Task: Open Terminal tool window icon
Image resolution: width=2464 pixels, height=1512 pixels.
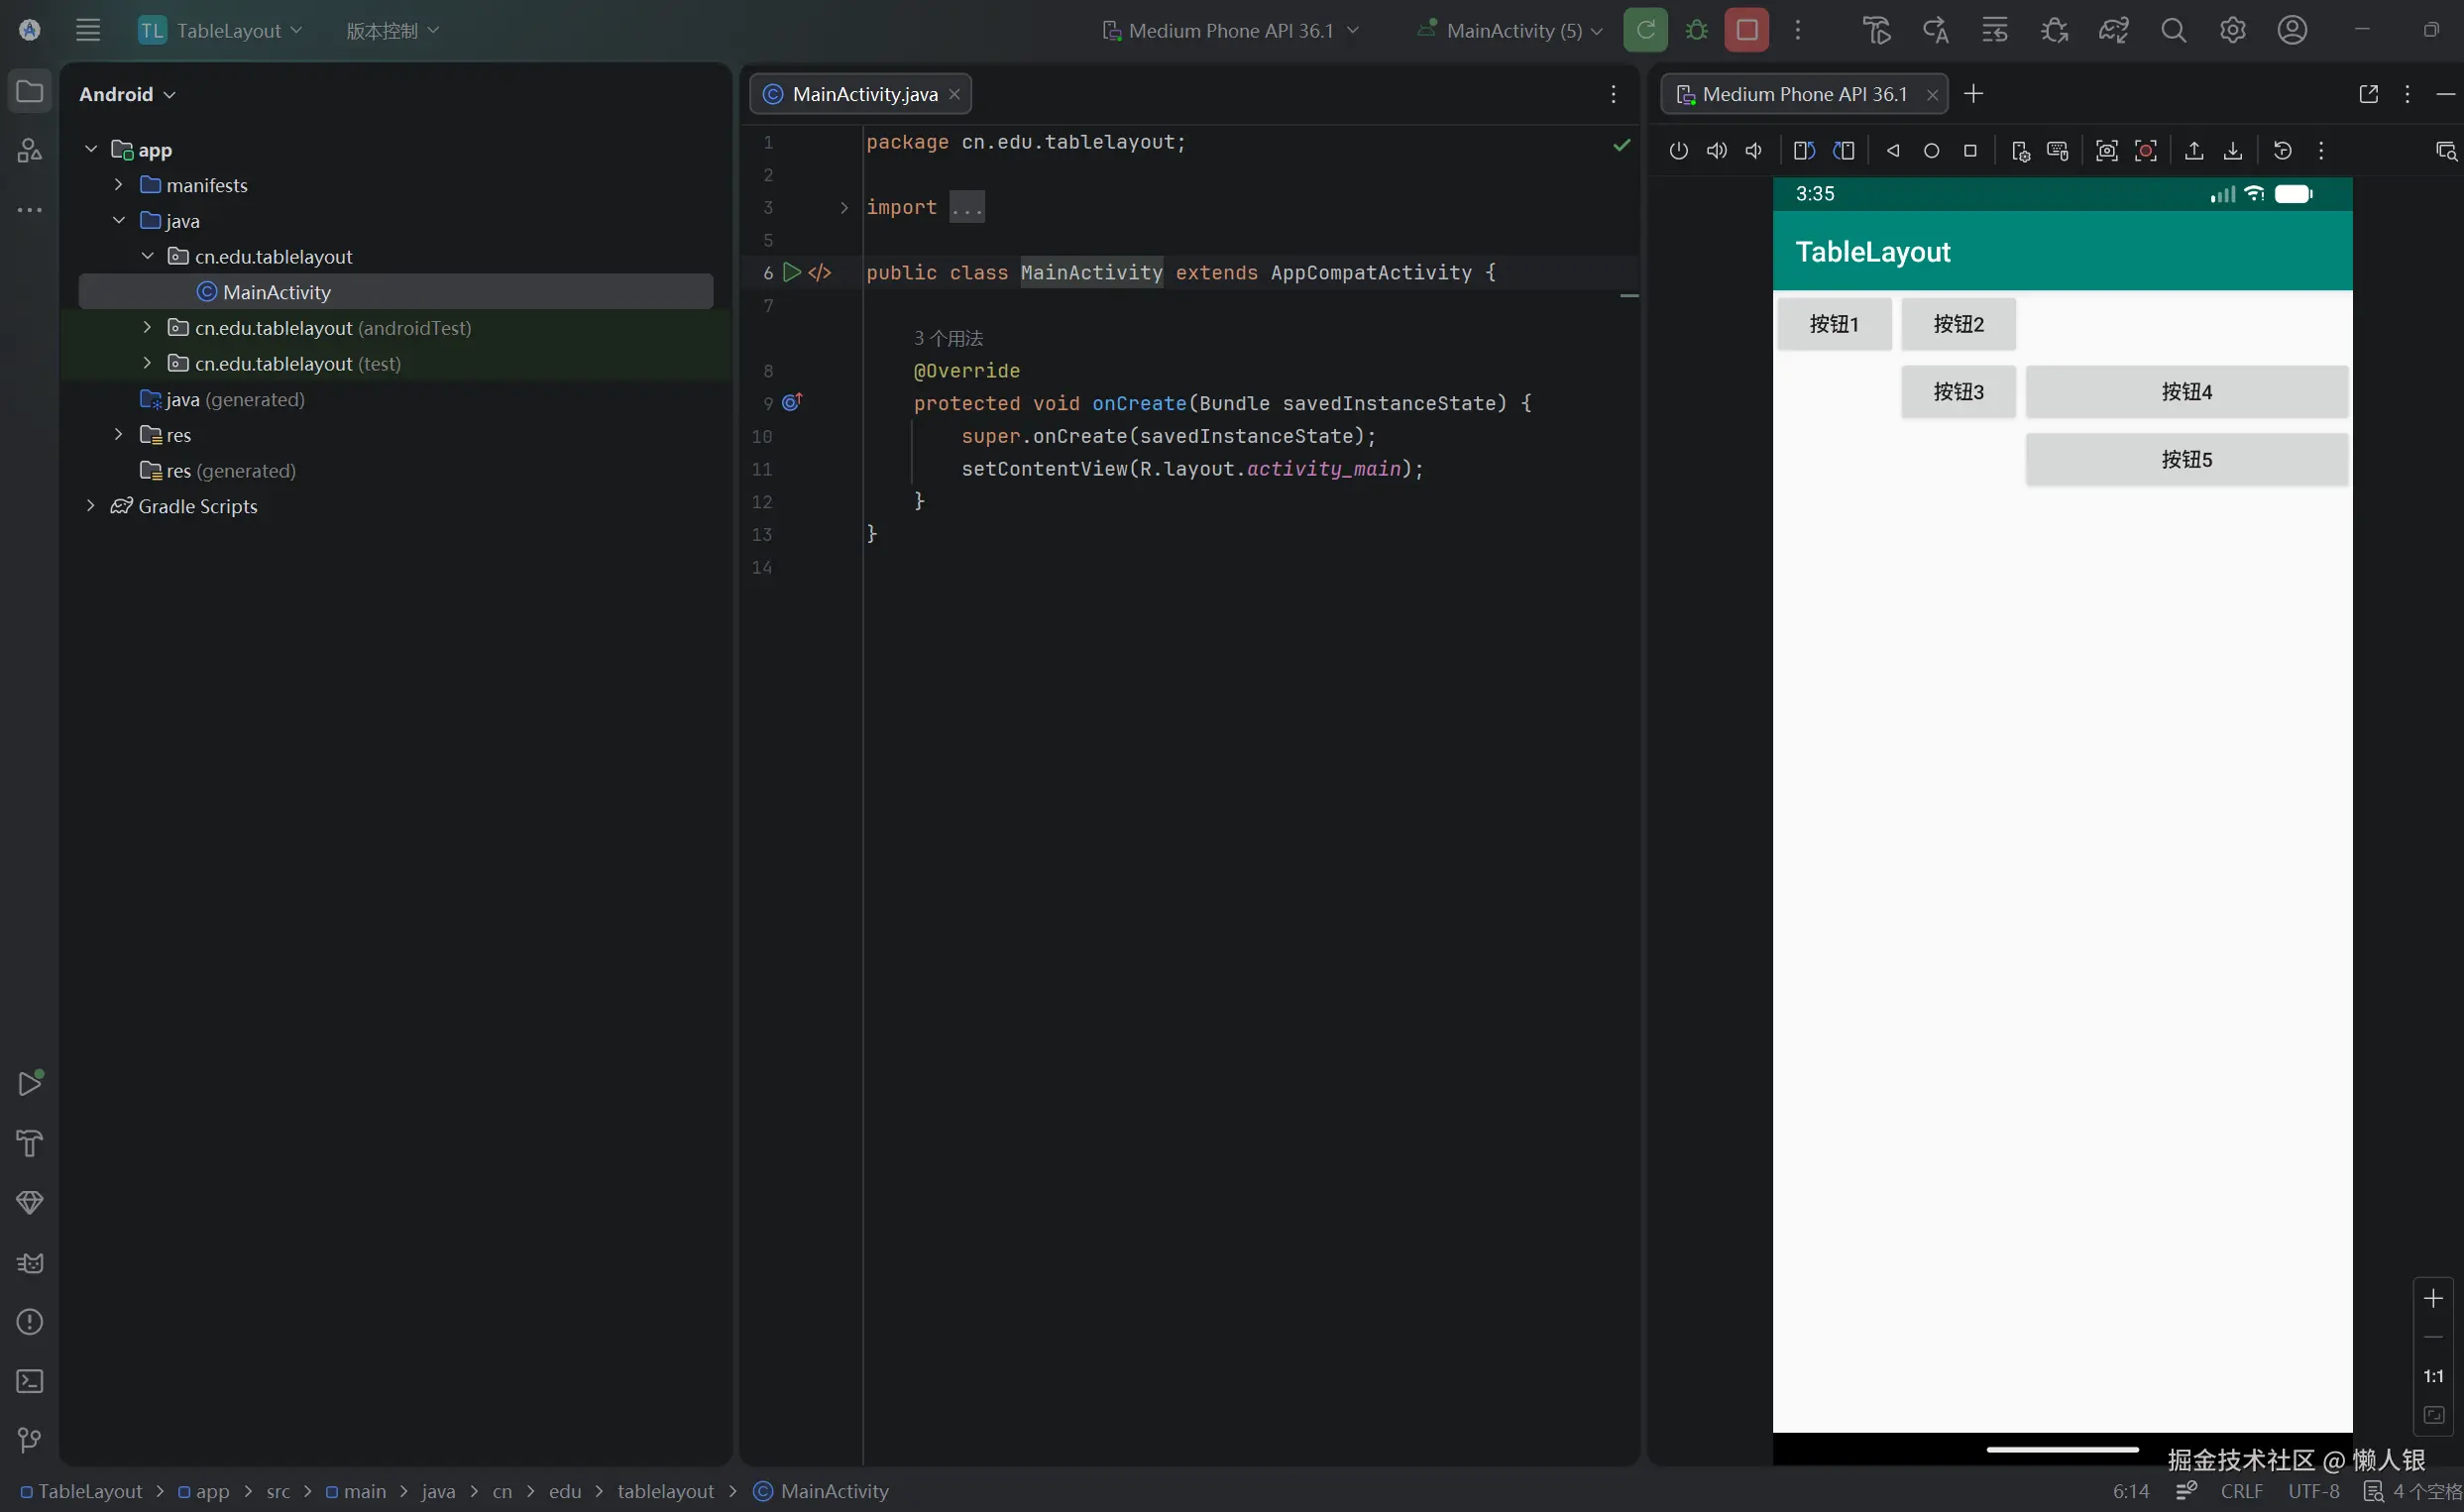Action: tap(30, 1381)
